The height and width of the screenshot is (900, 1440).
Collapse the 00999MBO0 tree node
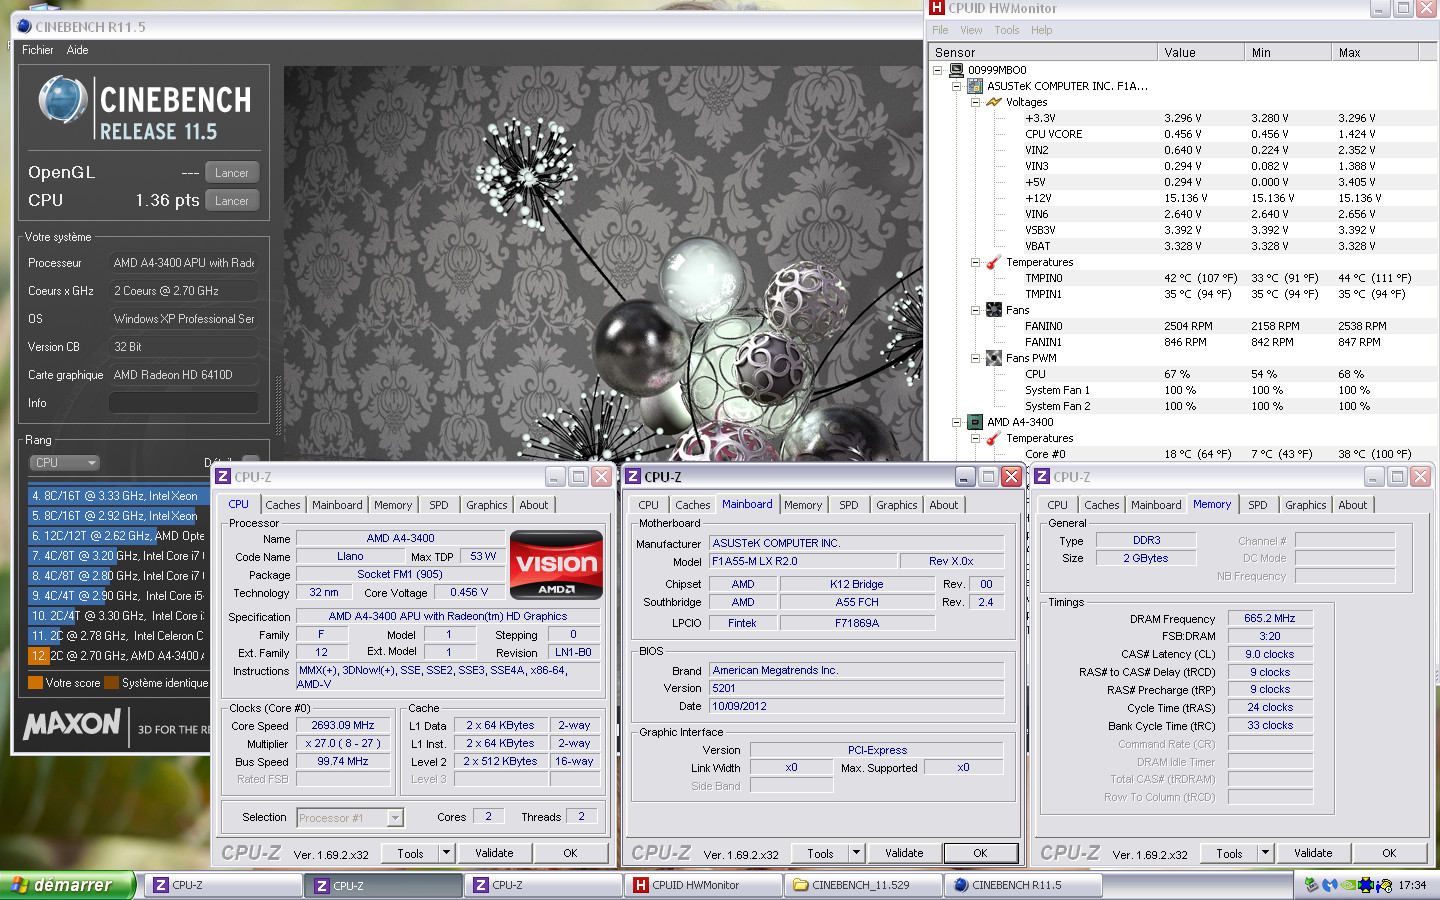coord(937,70)
